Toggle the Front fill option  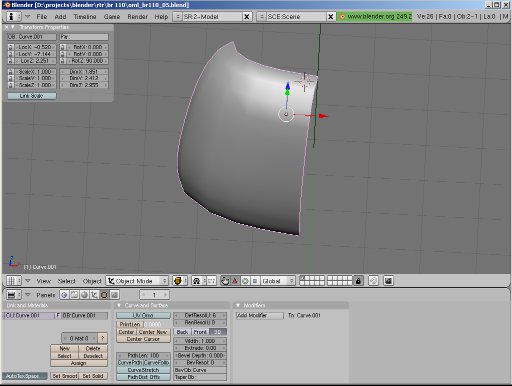pyautogui.click(x=200, y=332)
